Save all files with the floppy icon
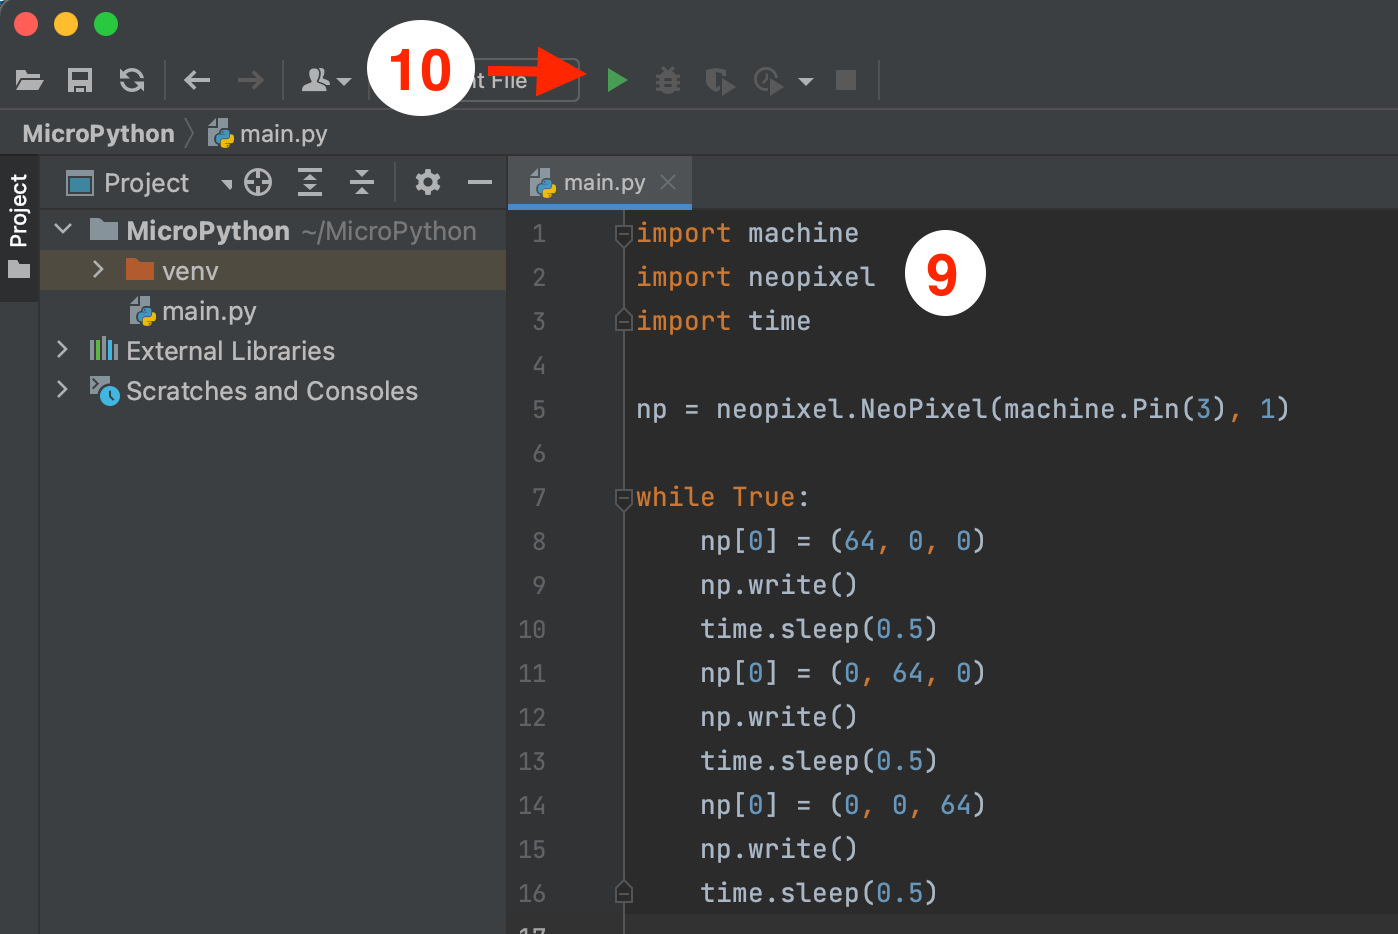The width and height of the screenshot is (1398, 934). point(80,80)
